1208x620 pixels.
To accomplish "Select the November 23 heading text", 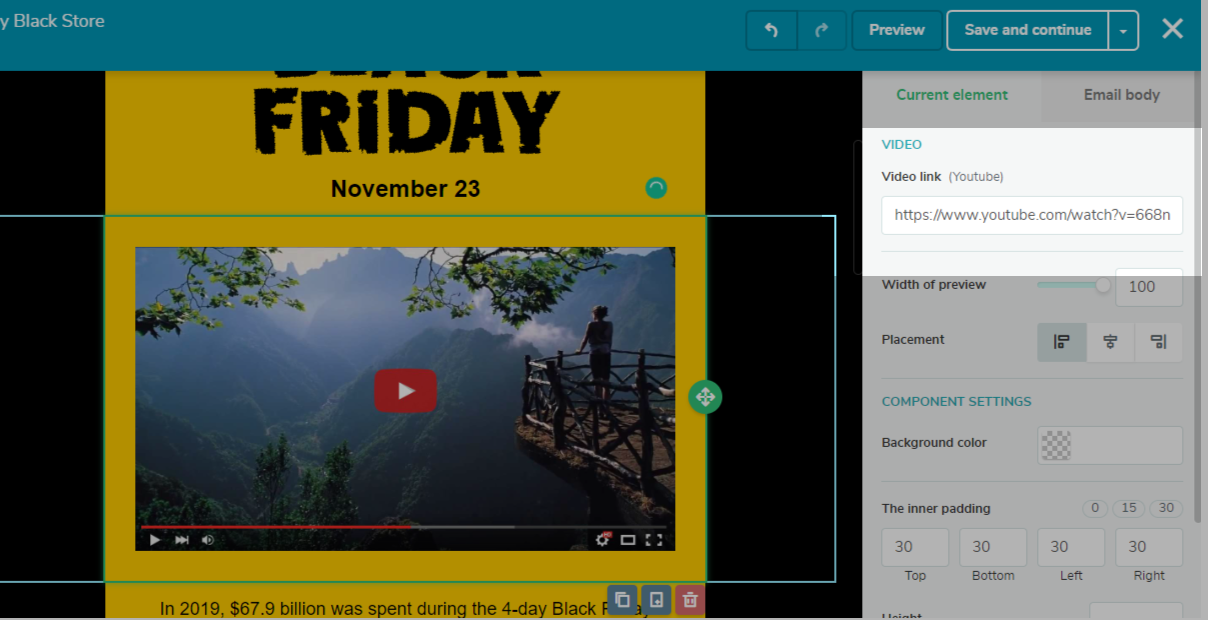I will (x=405, y=188).
